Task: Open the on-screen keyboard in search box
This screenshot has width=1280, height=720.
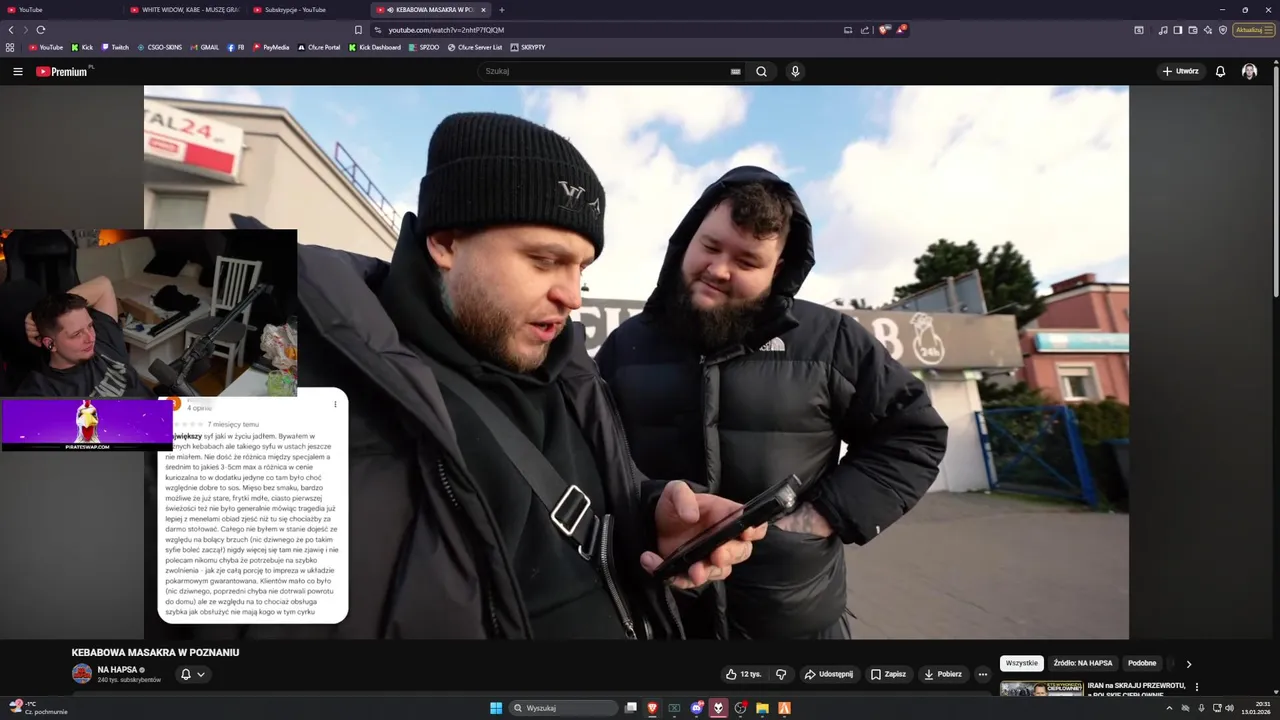Action: click(735, 71)
